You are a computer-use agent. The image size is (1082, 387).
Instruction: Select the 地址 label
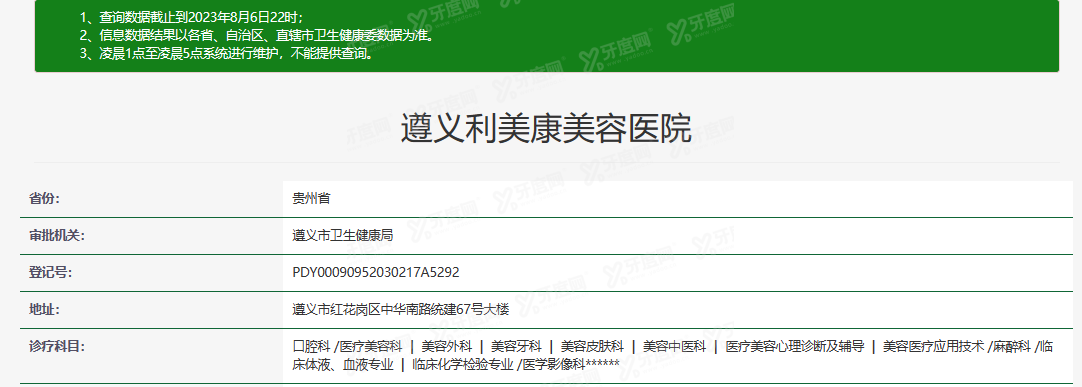click(45, 310)
